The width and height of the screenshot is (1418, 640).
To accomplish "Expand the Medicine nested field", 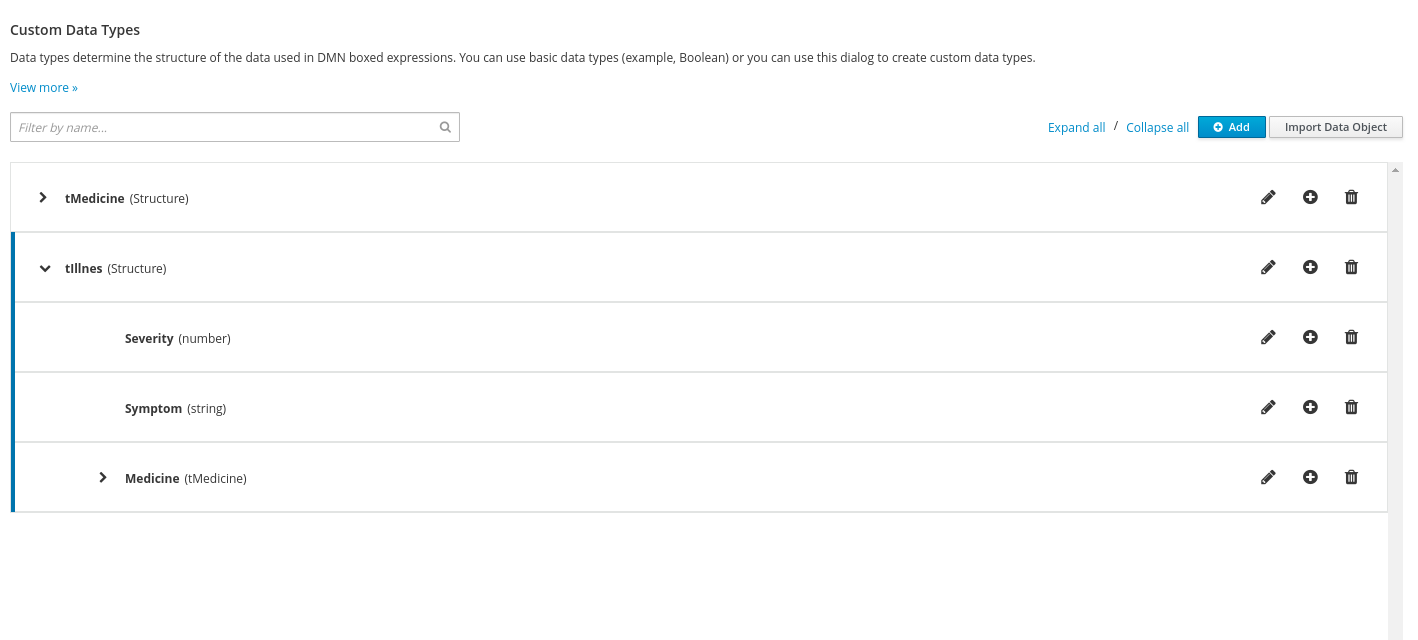I will coord(103,478).
